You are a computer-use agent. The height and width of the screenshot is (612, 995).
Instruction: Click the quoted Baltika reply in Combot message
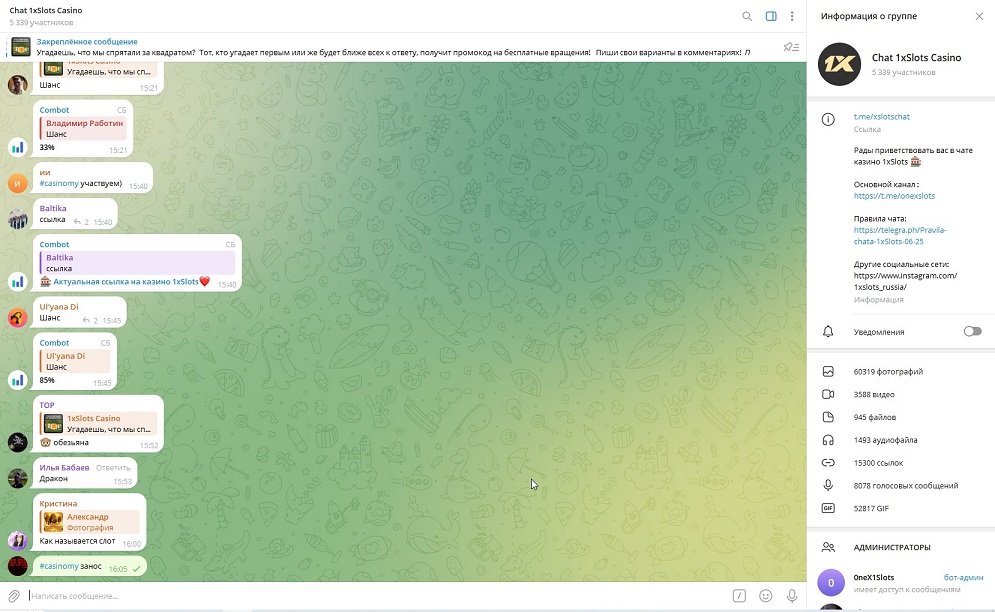[x=137, y=263]
